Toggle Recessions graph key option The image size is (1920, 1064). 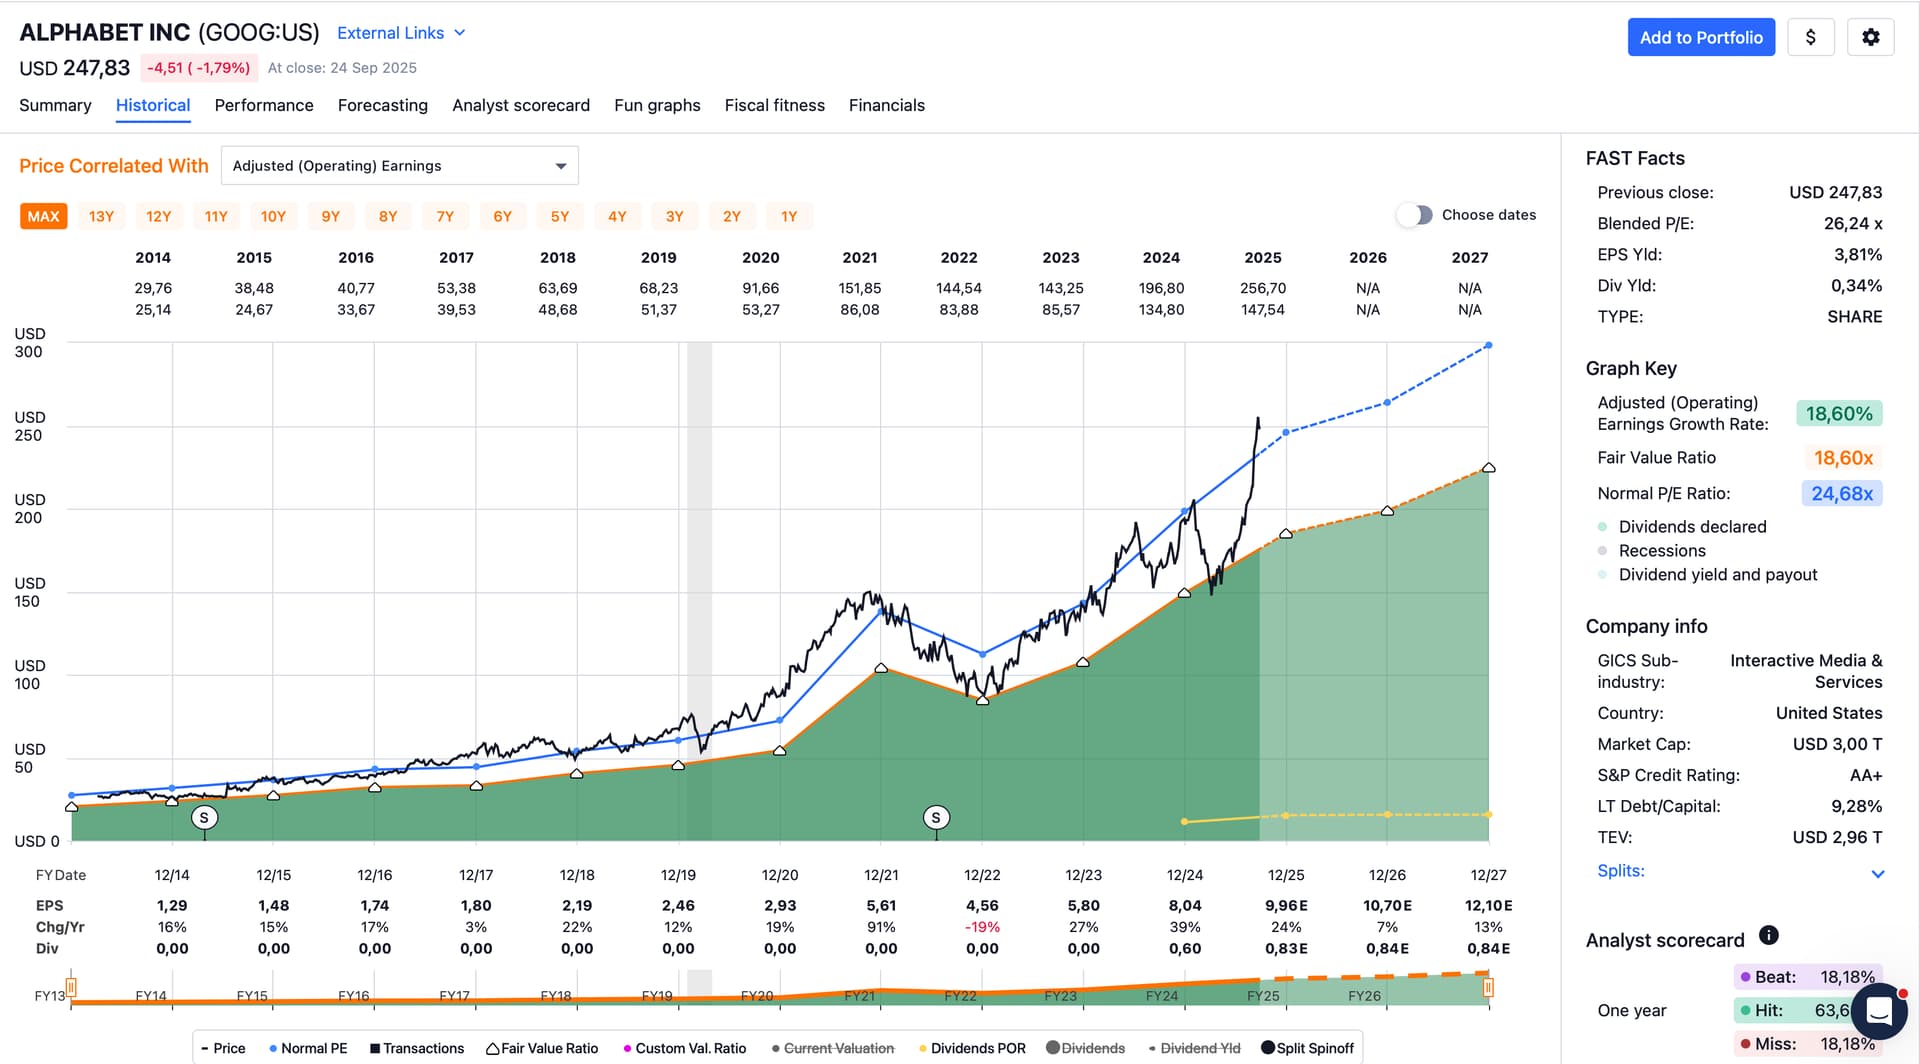pyautogui.click(x=1661, y=551)
